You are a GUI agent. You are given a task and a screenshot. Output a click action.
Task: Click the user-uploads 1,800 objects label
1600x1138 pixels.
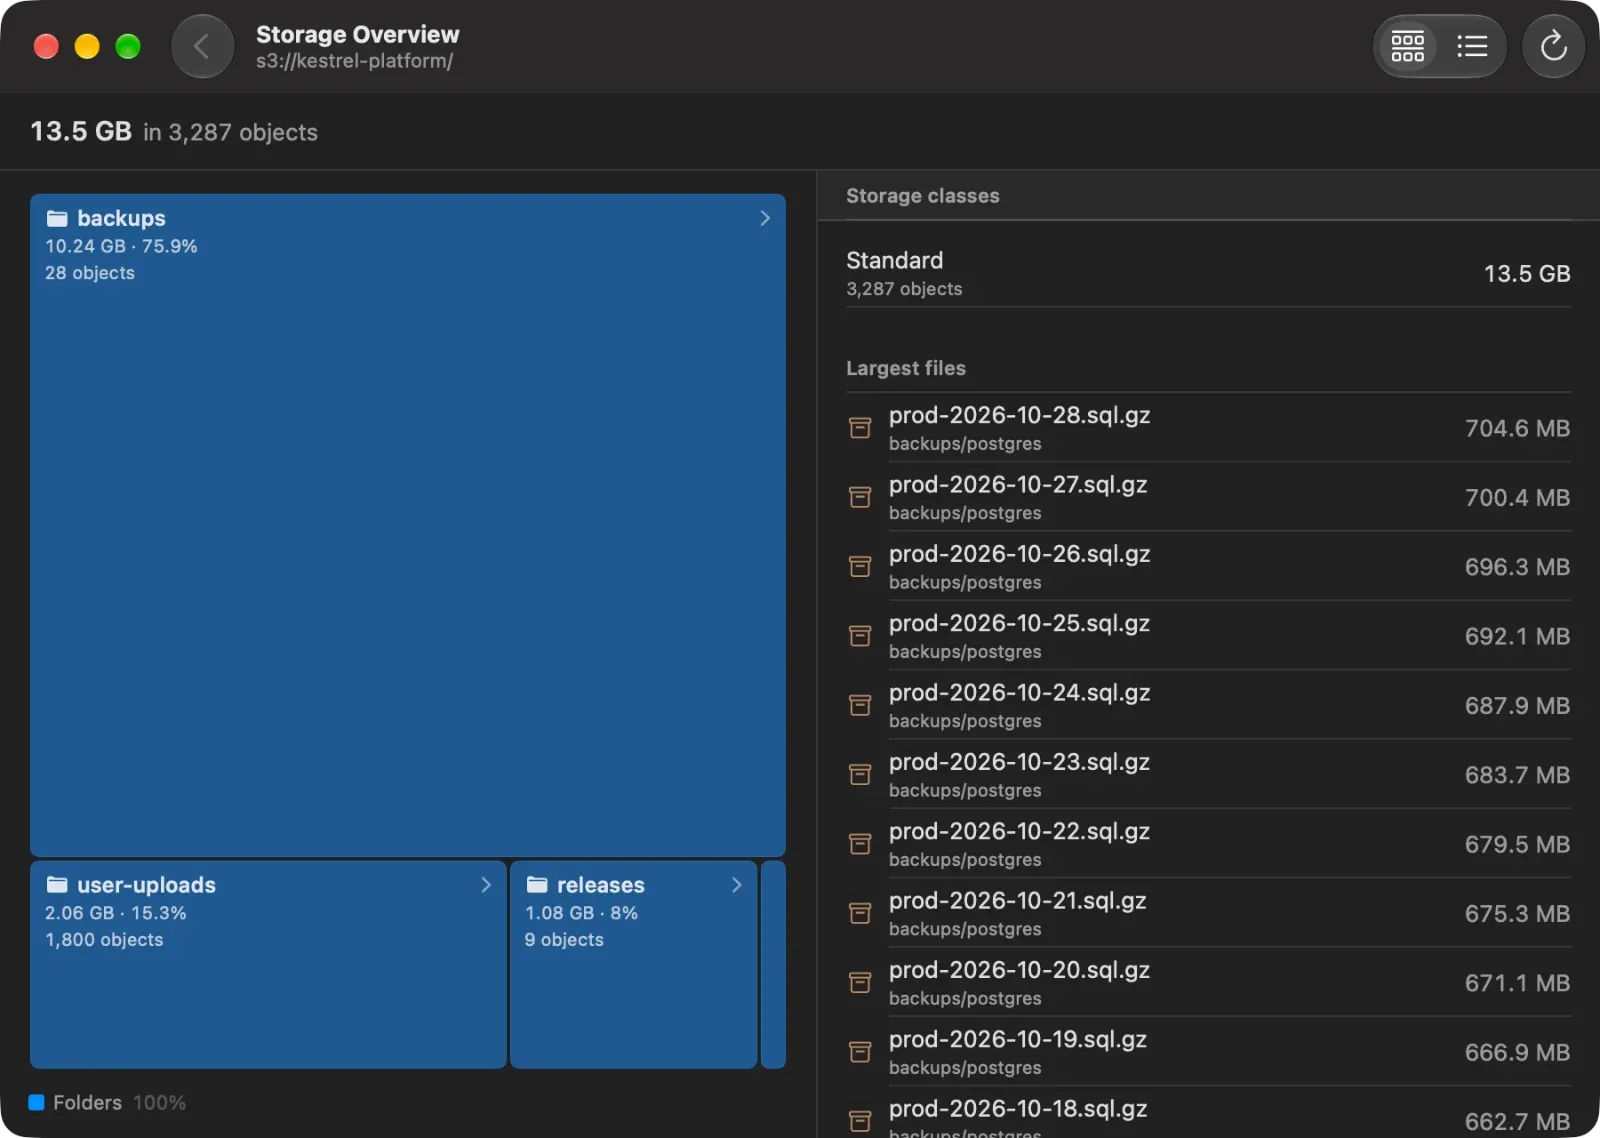click(x=104, y=940)
